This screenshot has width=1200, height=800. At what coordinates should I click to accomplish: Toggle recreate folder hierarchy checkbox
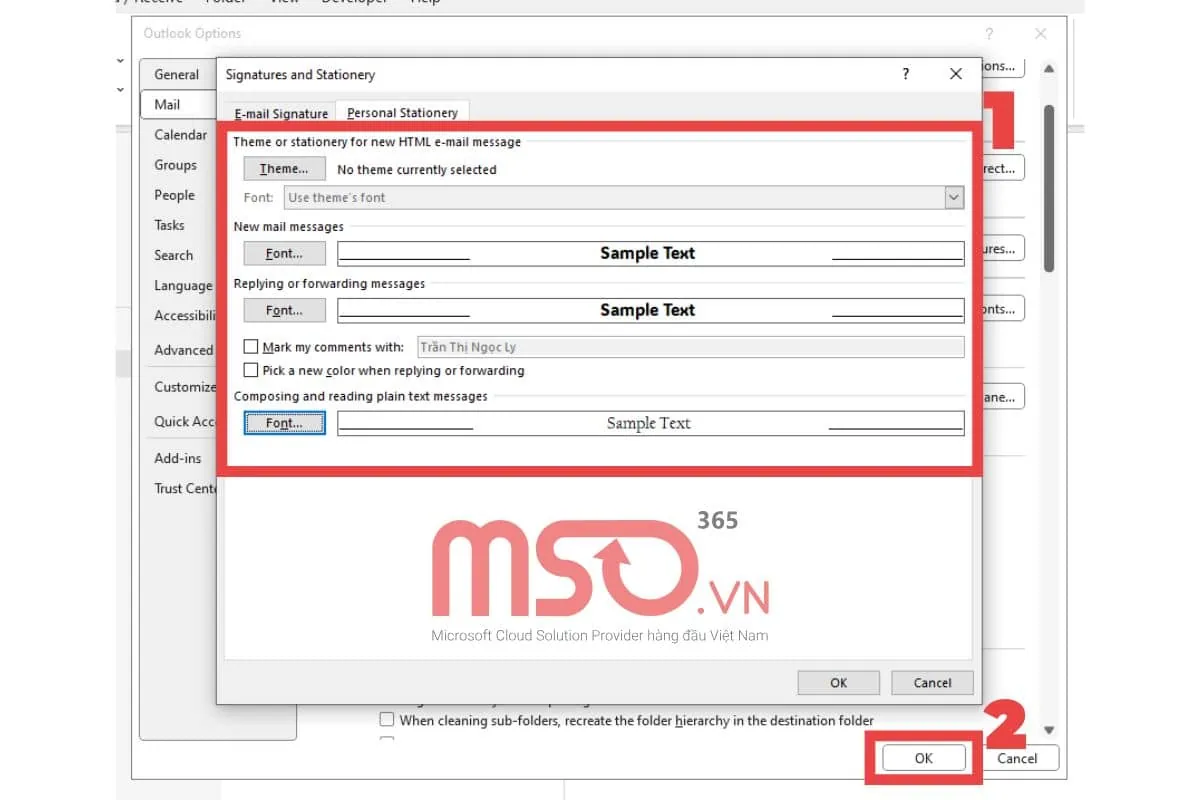pos(386,720)
